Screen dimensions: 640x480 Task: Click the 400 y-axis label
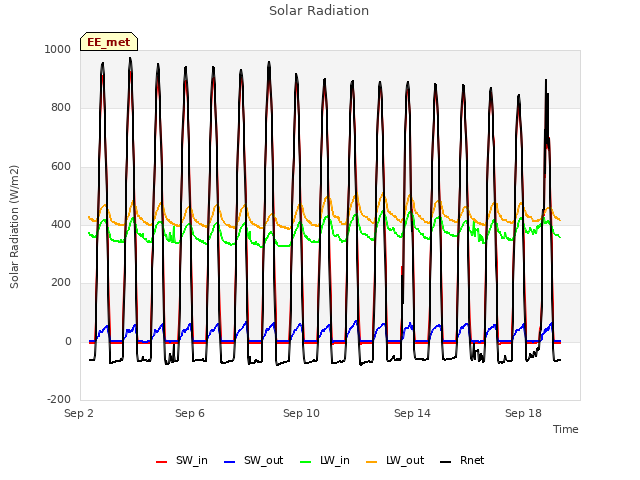[x=61, y=224]
